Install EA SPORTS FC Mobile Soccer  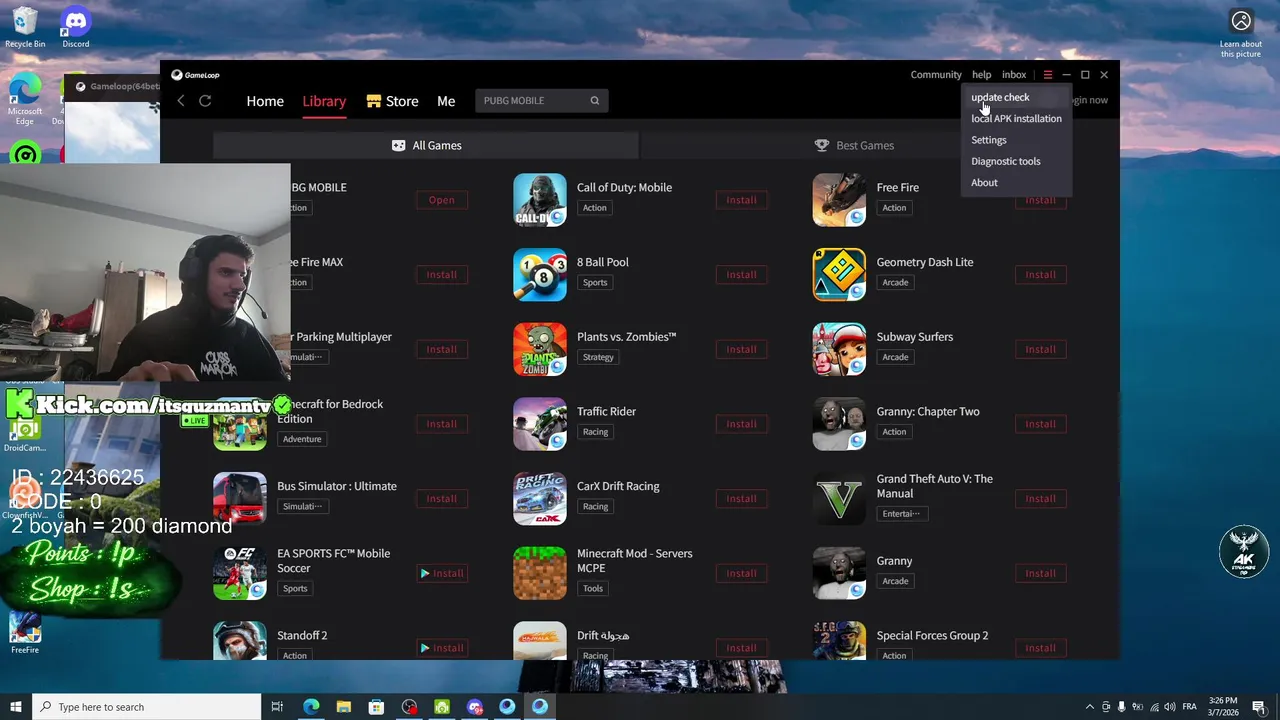click(442, 573)
